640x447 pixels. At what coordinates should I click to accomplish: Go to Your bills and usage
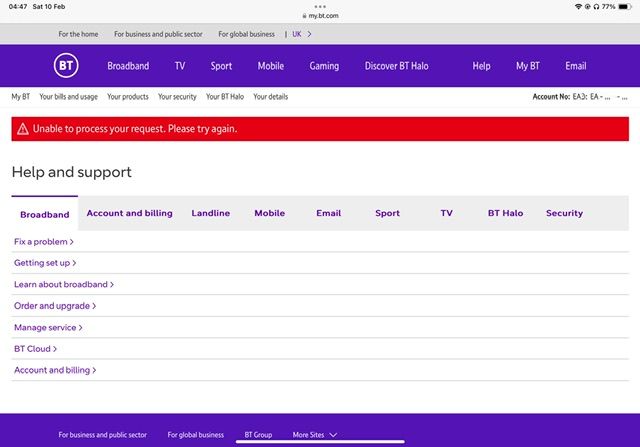point(68,97)
